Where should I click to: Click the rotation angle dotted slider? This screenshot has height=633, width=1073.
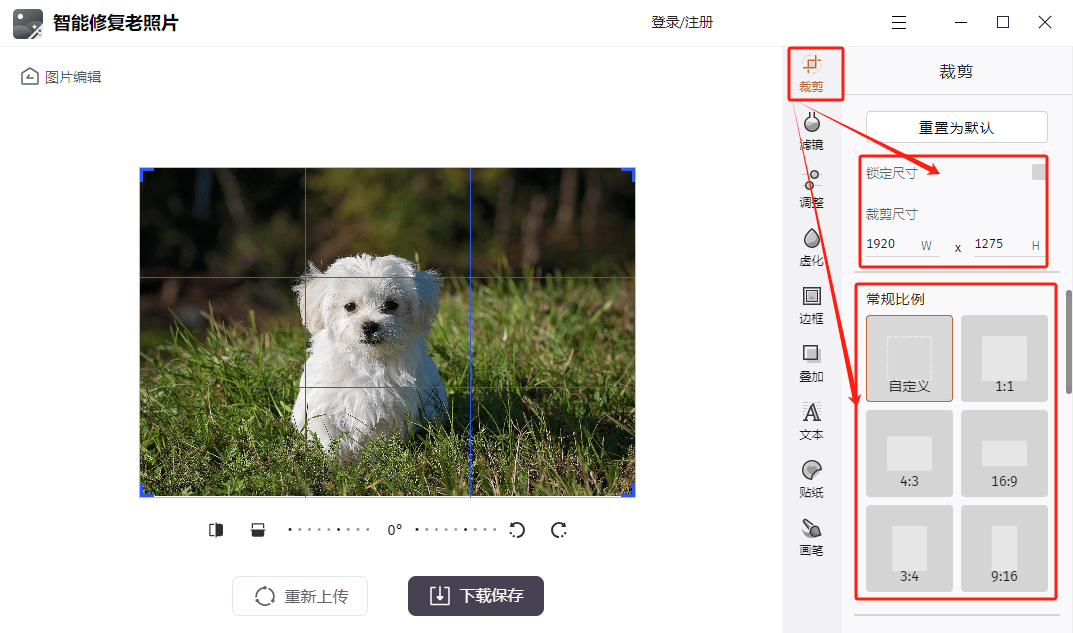tap(393, 530)
